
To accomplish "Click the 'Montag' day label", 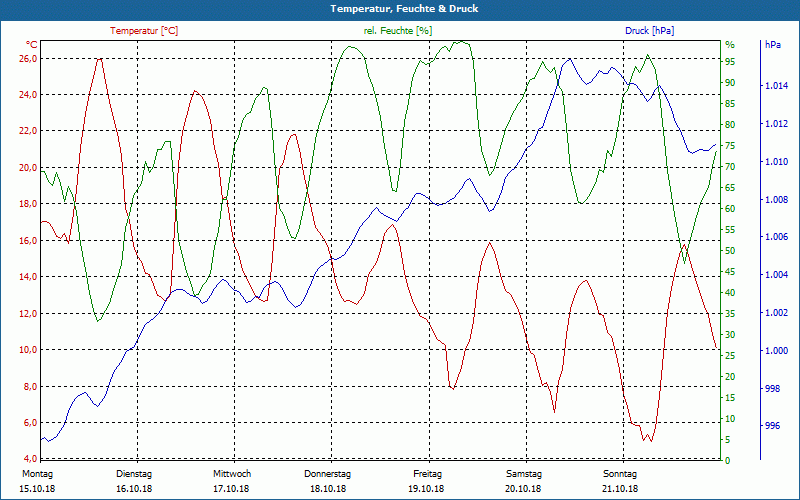I will [x=37, y=474].
